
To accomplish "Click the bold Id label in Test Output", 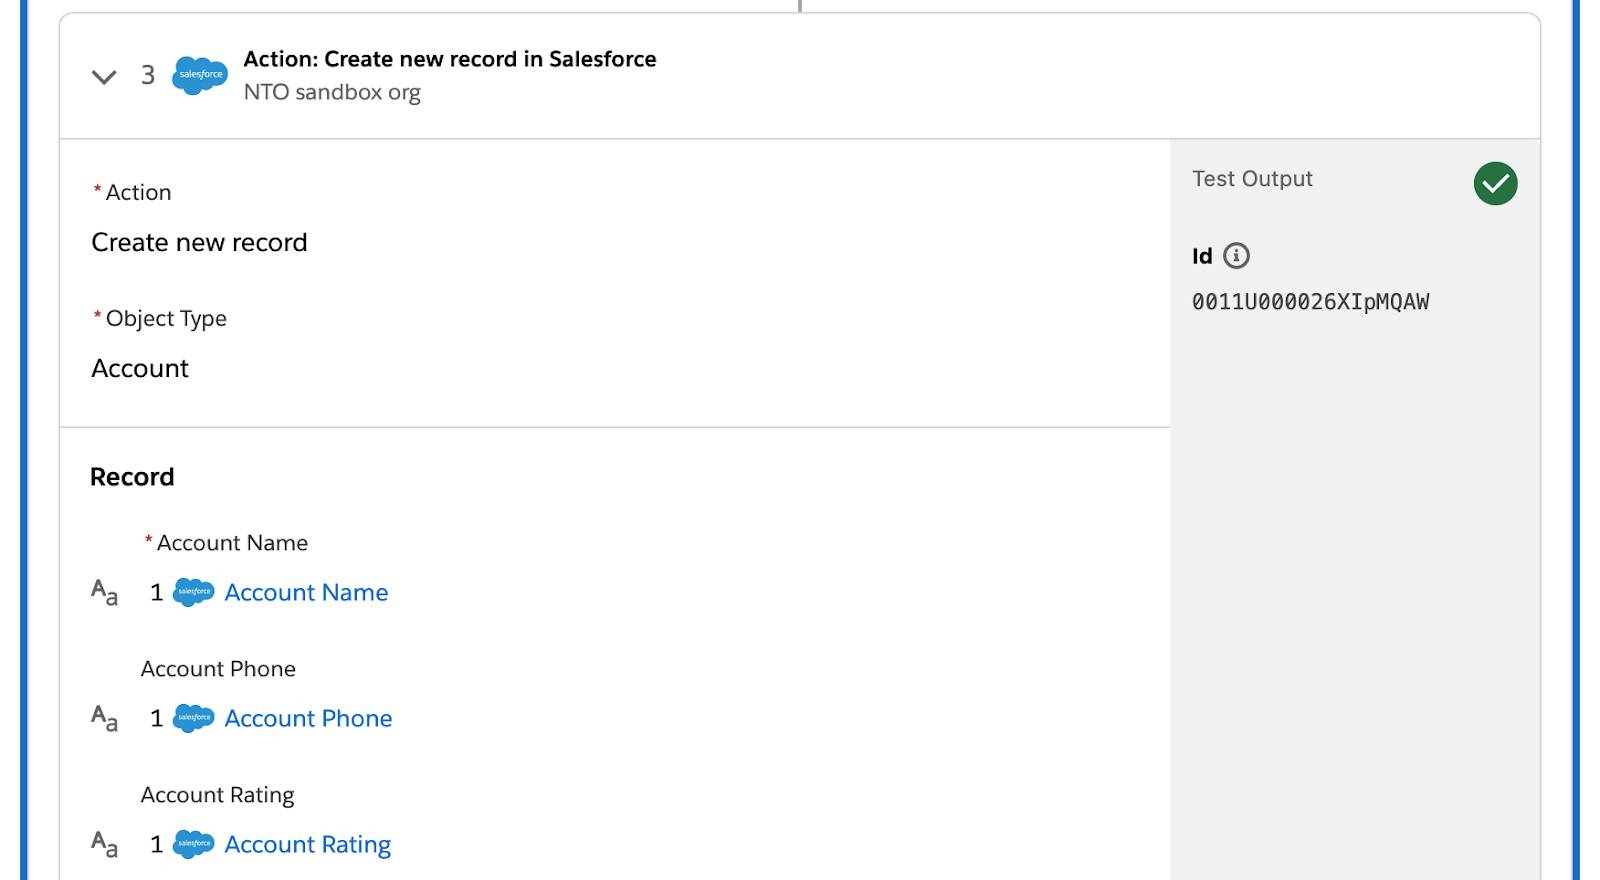I will 1202,256.
